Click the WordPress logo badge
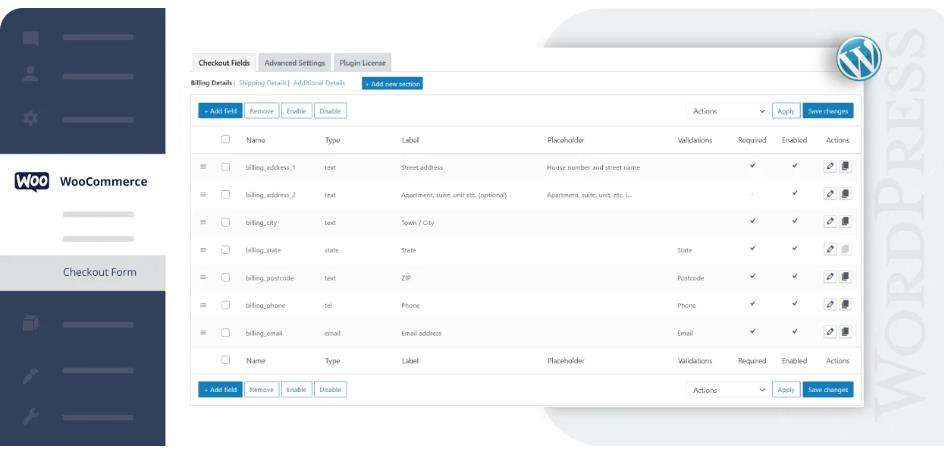Screen dimensions: 944x462 [859, 58]
